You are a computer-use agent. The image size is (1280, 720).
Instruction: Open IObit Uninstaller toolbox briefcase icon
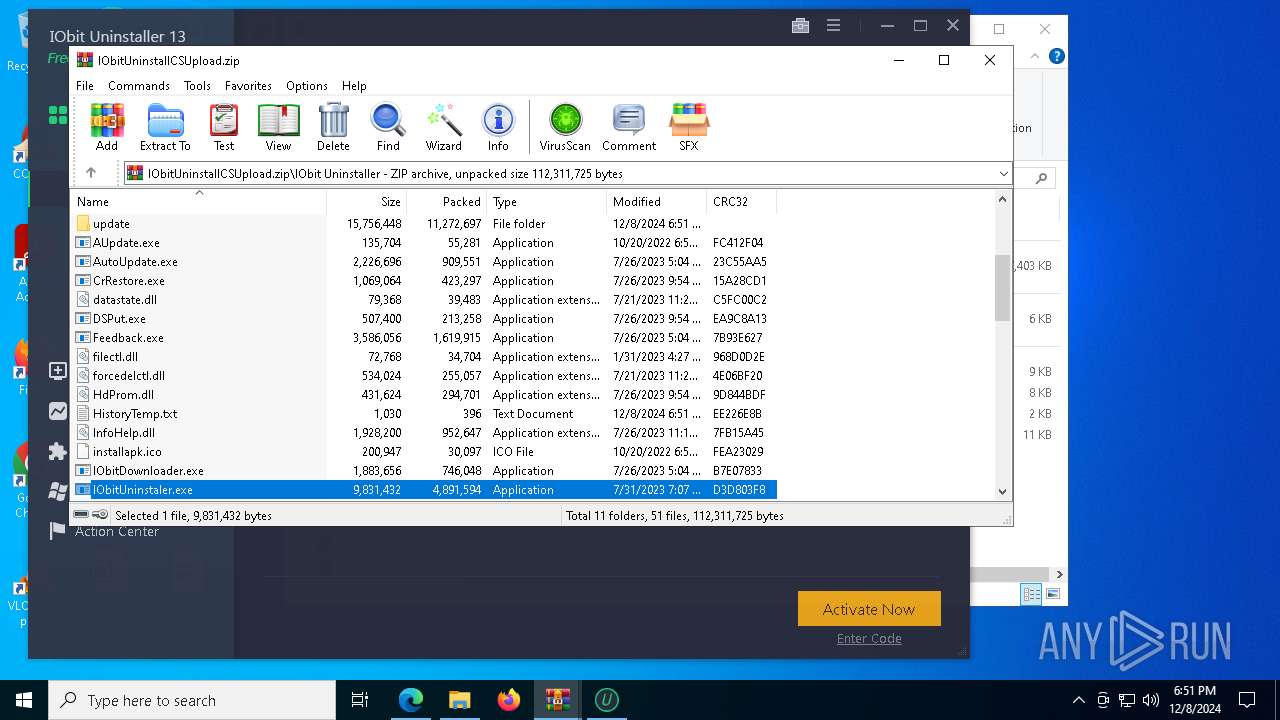click(800, 26)
